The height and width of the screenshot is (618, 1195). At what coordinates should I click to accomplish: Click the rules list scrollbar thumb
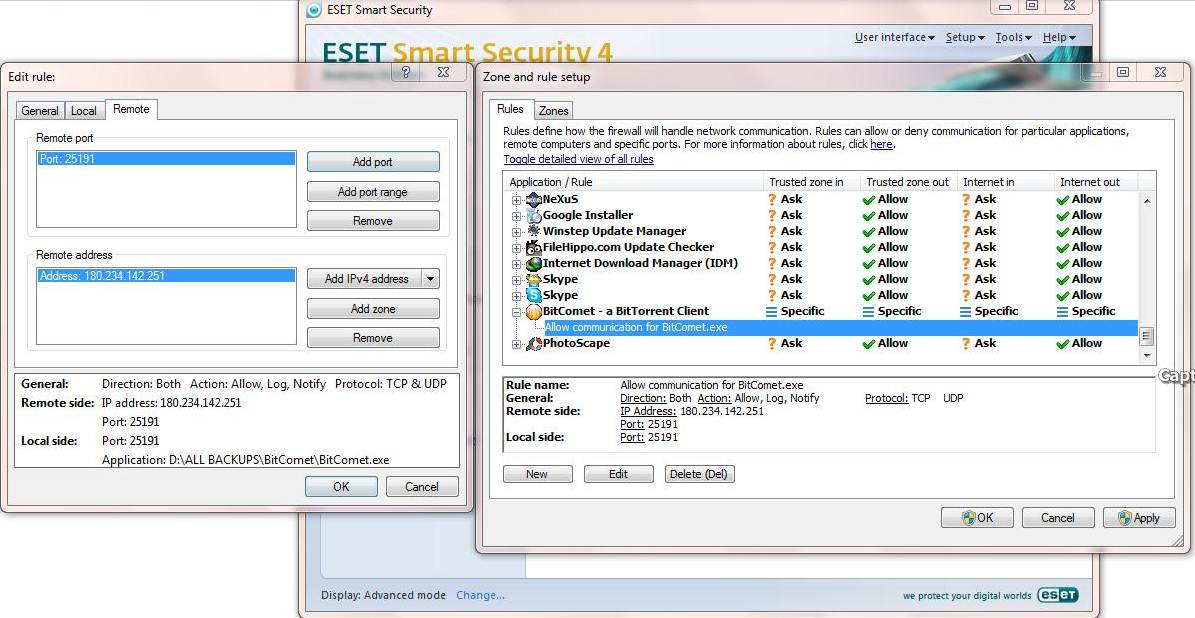[1146, 336]
